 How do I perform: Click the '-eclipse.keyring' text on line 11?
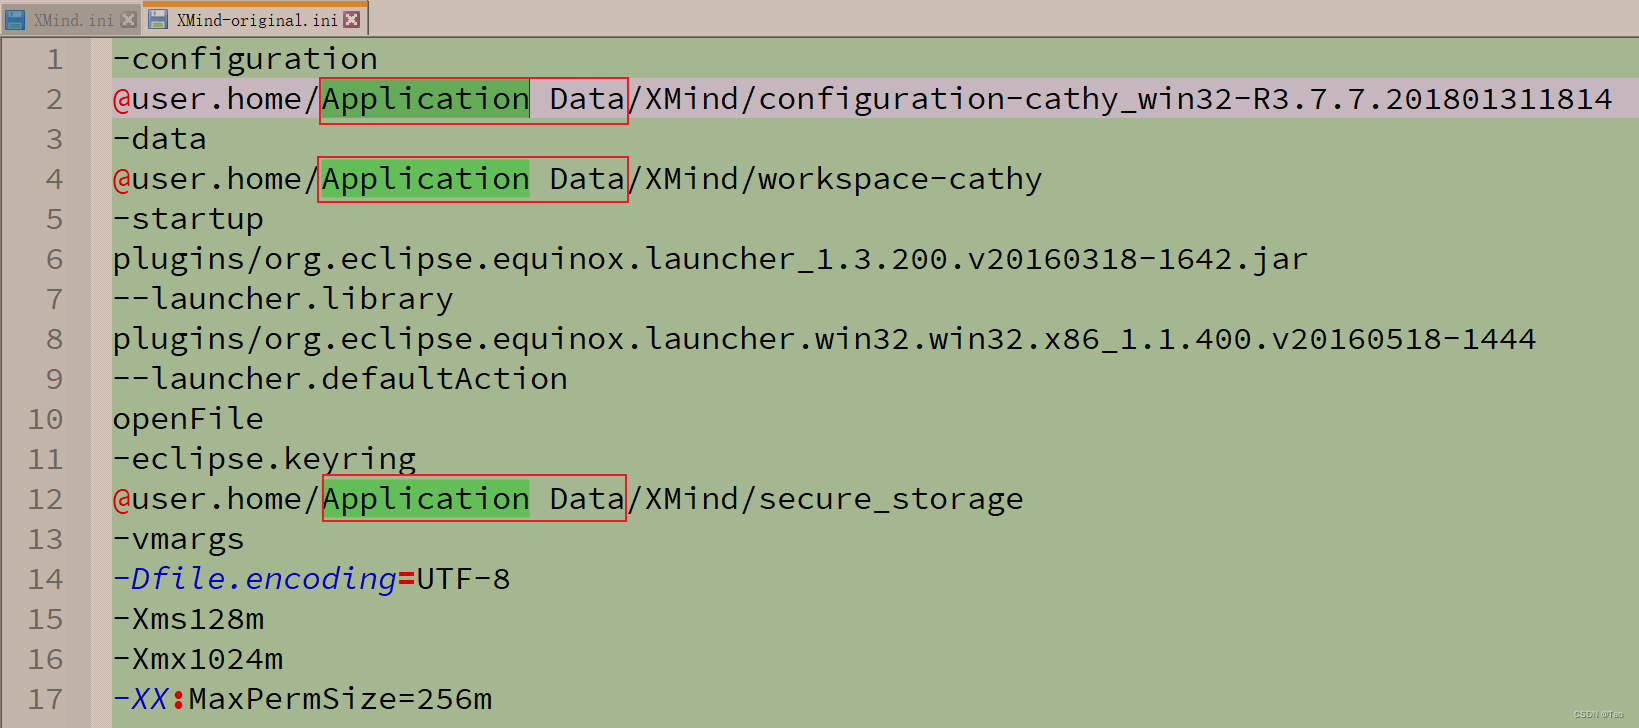pyautogui.click(x=264, y=458)
